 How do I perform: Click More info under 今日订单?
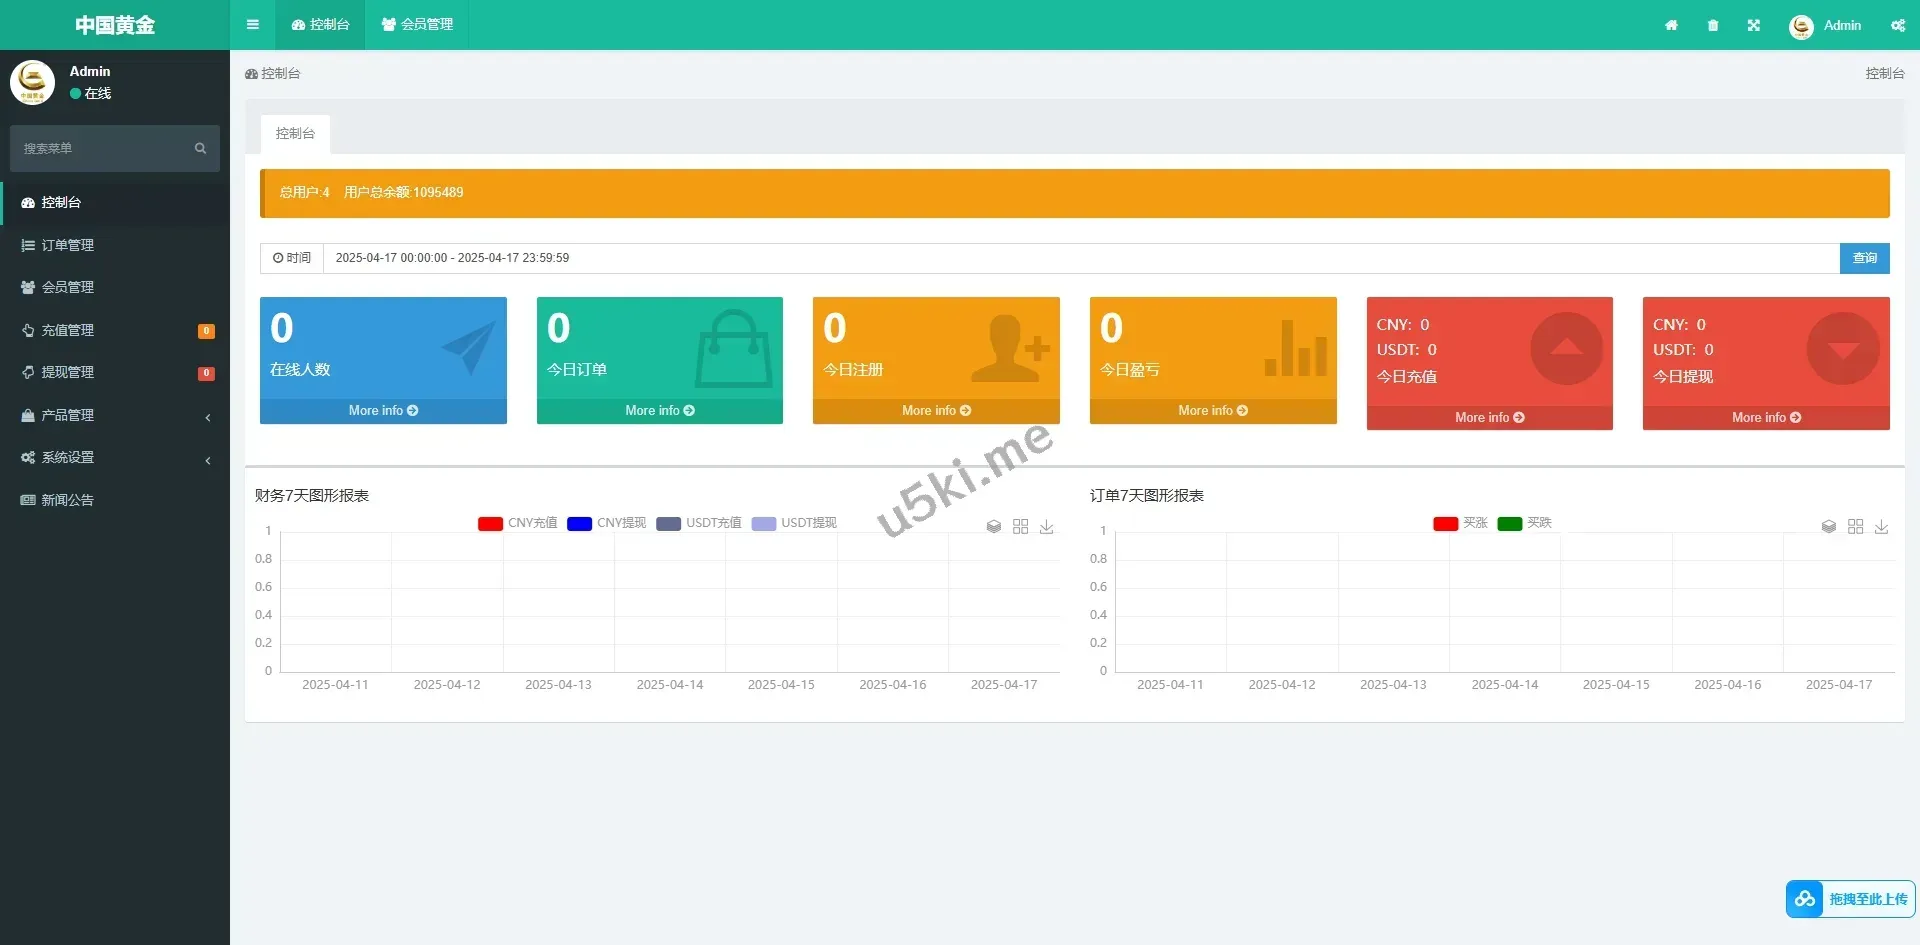pyautogui.click(x=660, y=411)
